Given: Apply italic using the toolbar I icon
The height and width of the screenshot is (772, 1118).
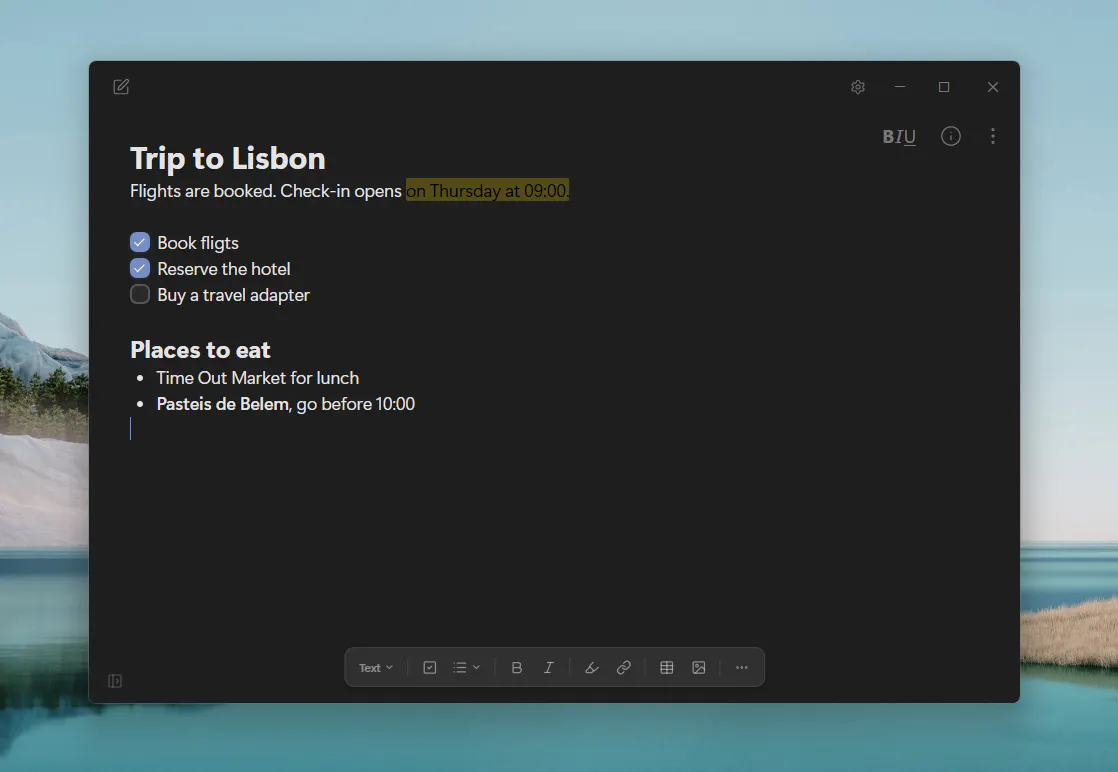Looking at the screenshot, I should (x=548, y=668).
